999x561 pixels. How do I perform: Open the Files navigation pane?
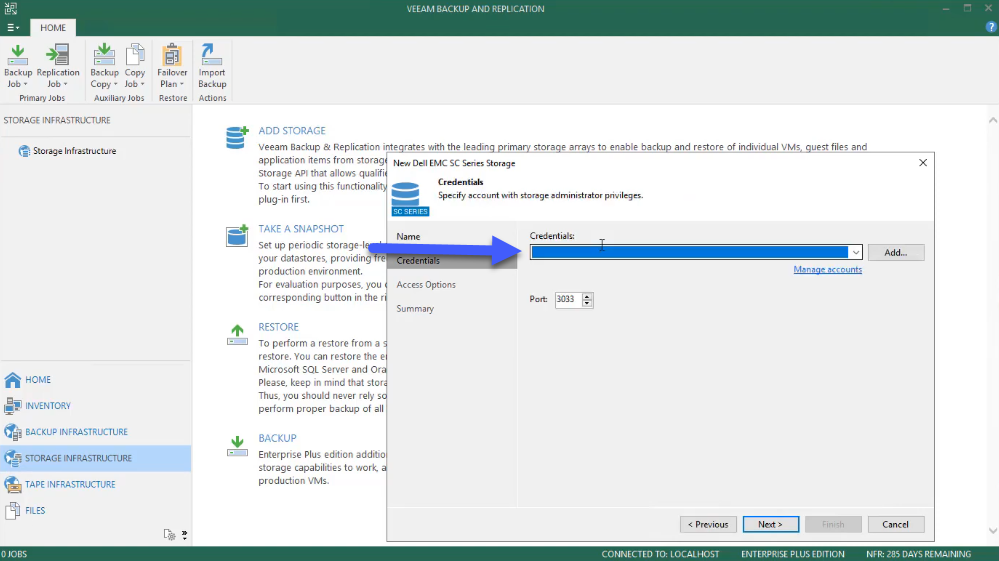(x=96, y=510)
